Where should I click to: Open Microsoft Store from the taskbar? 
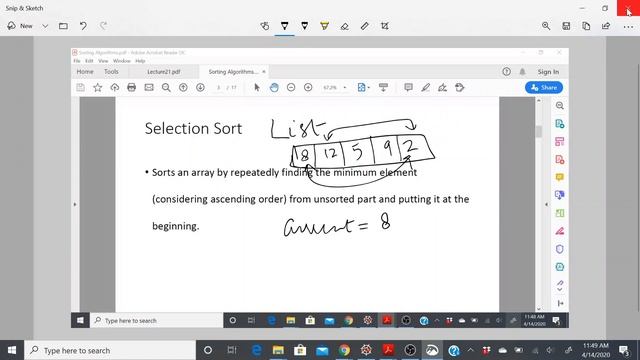300,350
